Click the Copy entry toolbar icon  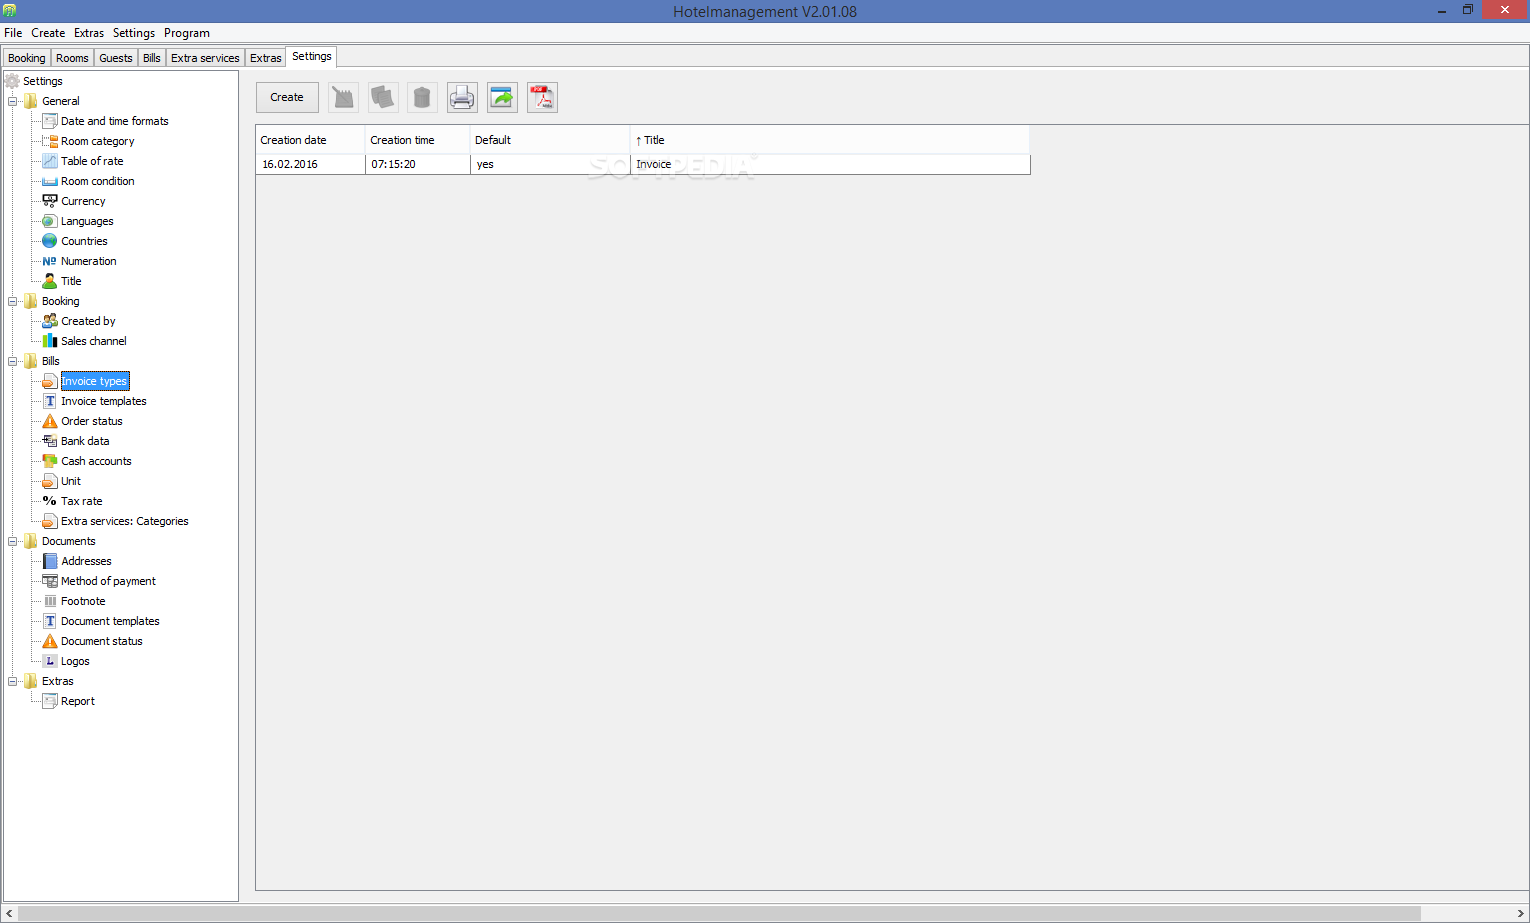tap(383, 97)
